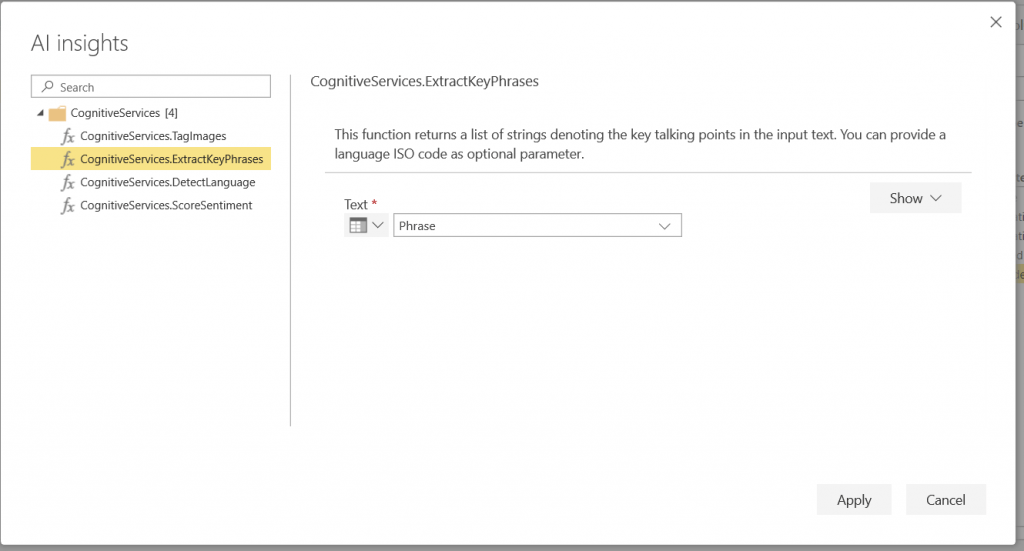Click the search magnifier icon
Screen dimensions: 1024x551
tap(48, 86)
